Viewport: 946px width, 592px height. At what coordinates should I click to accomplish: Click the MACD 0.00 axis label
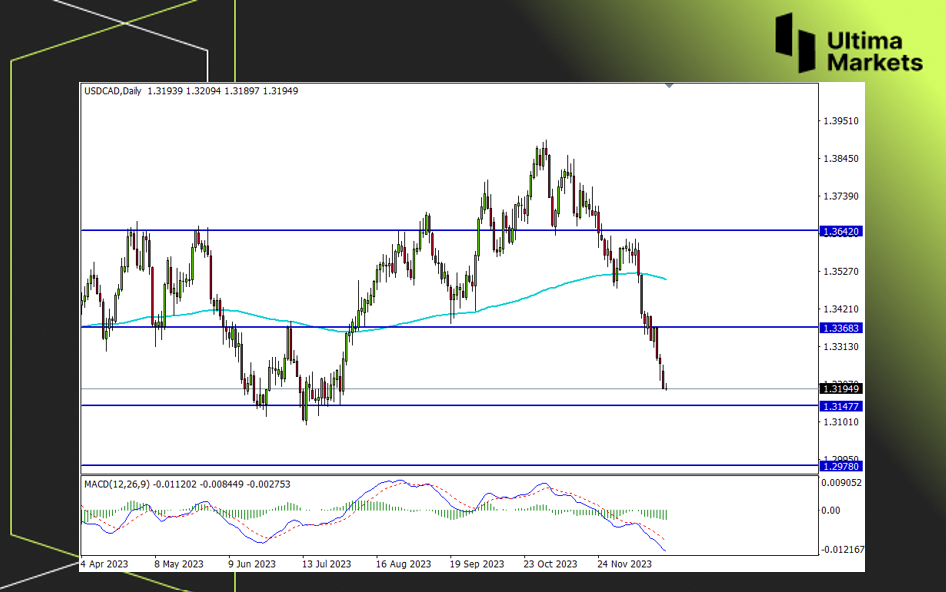coord(832,510)
